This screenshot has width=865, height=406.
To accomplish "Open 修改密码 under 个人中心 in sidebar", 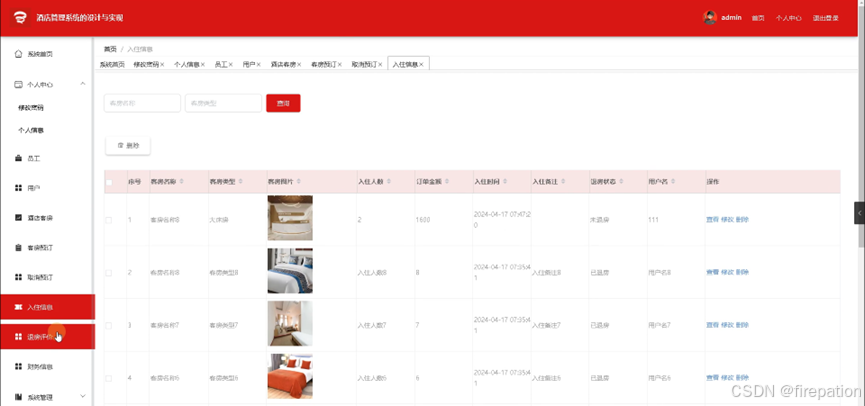I will click(x=30, y=108).
